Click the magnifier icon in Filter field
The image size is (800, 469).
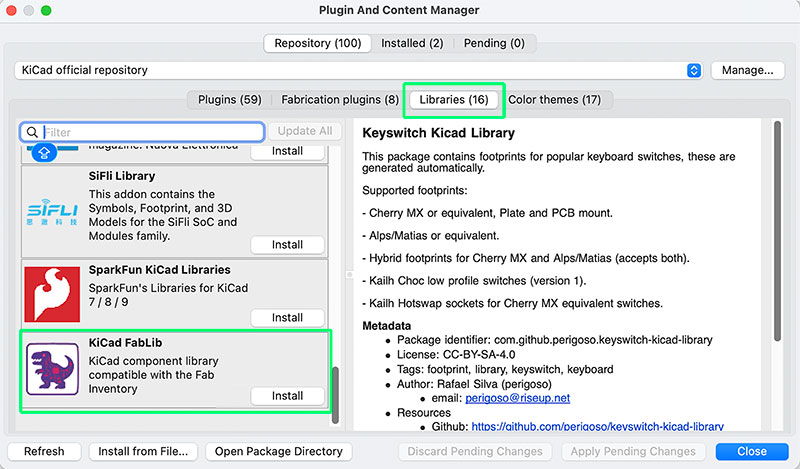tap(33, 132)
